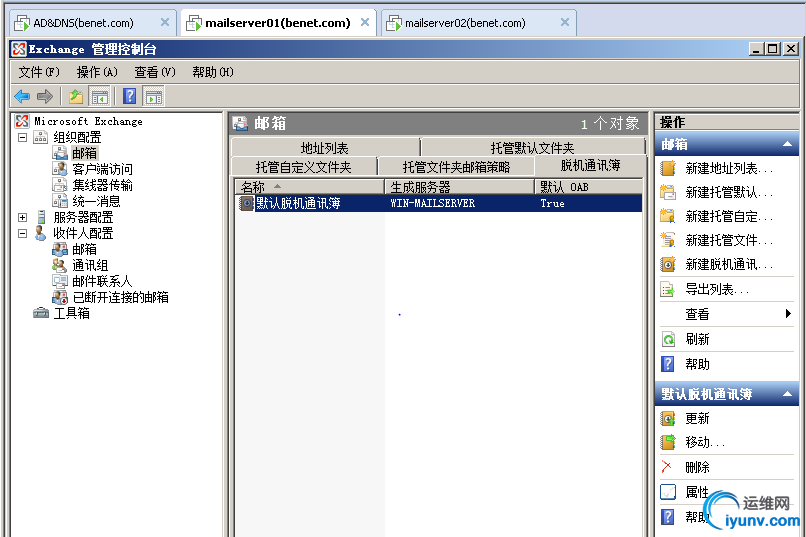
Task: Select 邮箱 under 收件人配置
Action: [x=84, y=249]
